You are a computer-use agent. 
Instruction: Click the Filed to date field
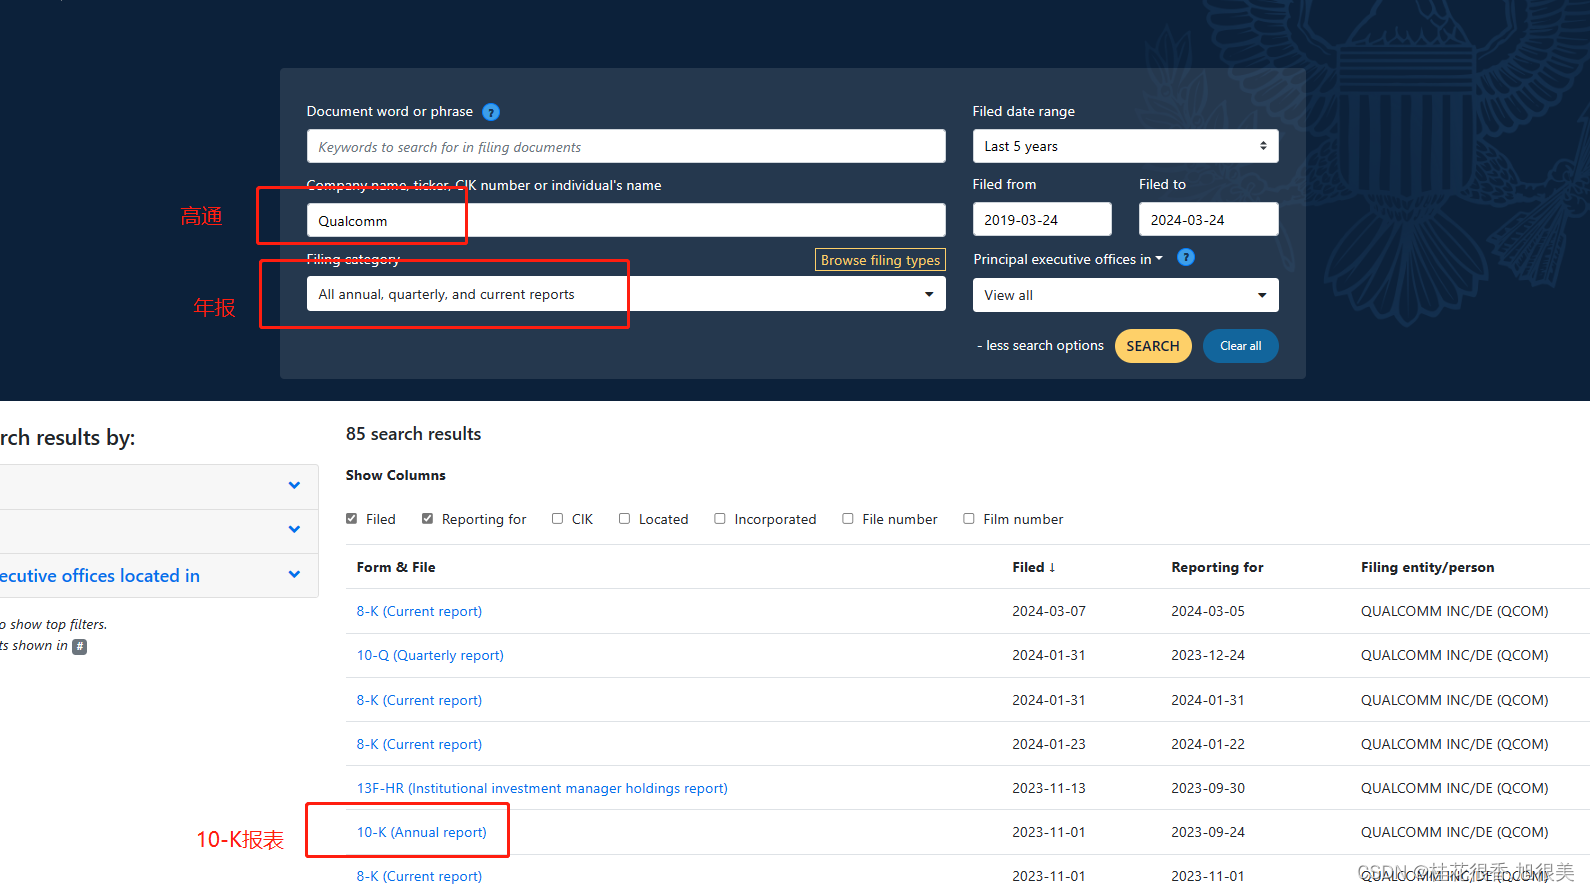[1208, 219]
